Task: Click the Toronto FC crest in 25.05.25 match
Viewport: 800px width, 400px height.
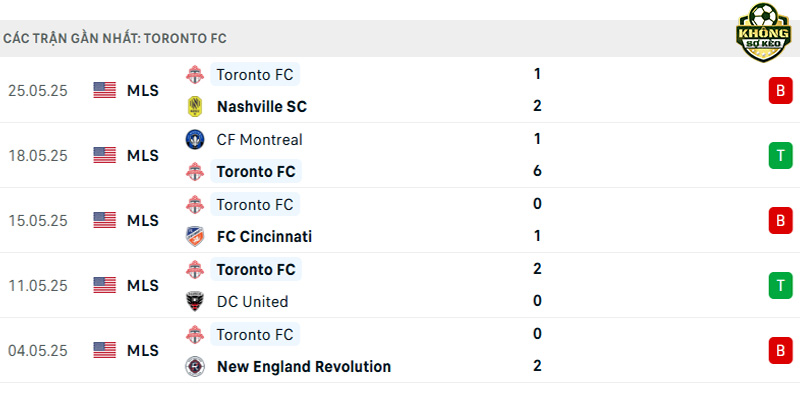Action: click(x=195, y=74)
